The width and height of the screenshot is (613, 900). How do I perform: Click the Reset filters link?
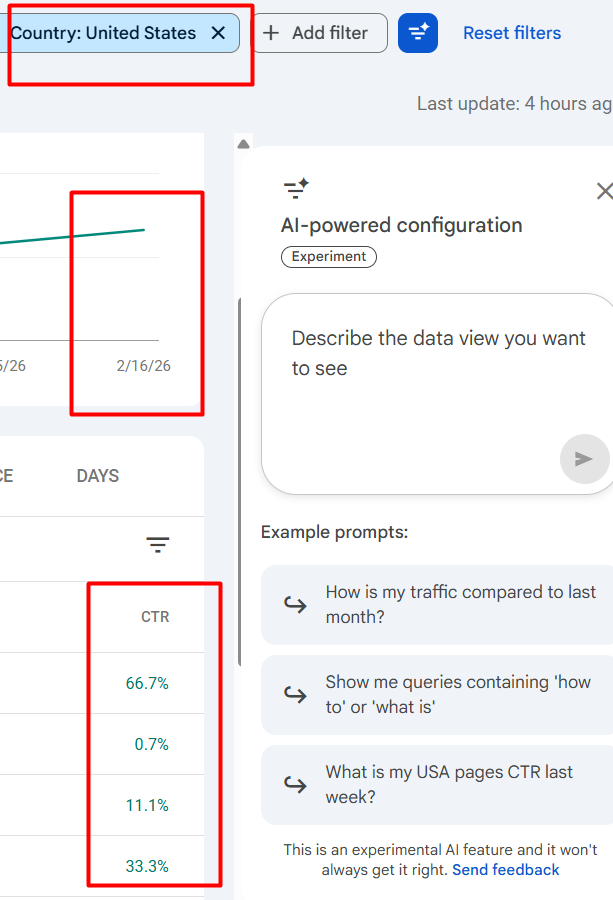(512, 33)
